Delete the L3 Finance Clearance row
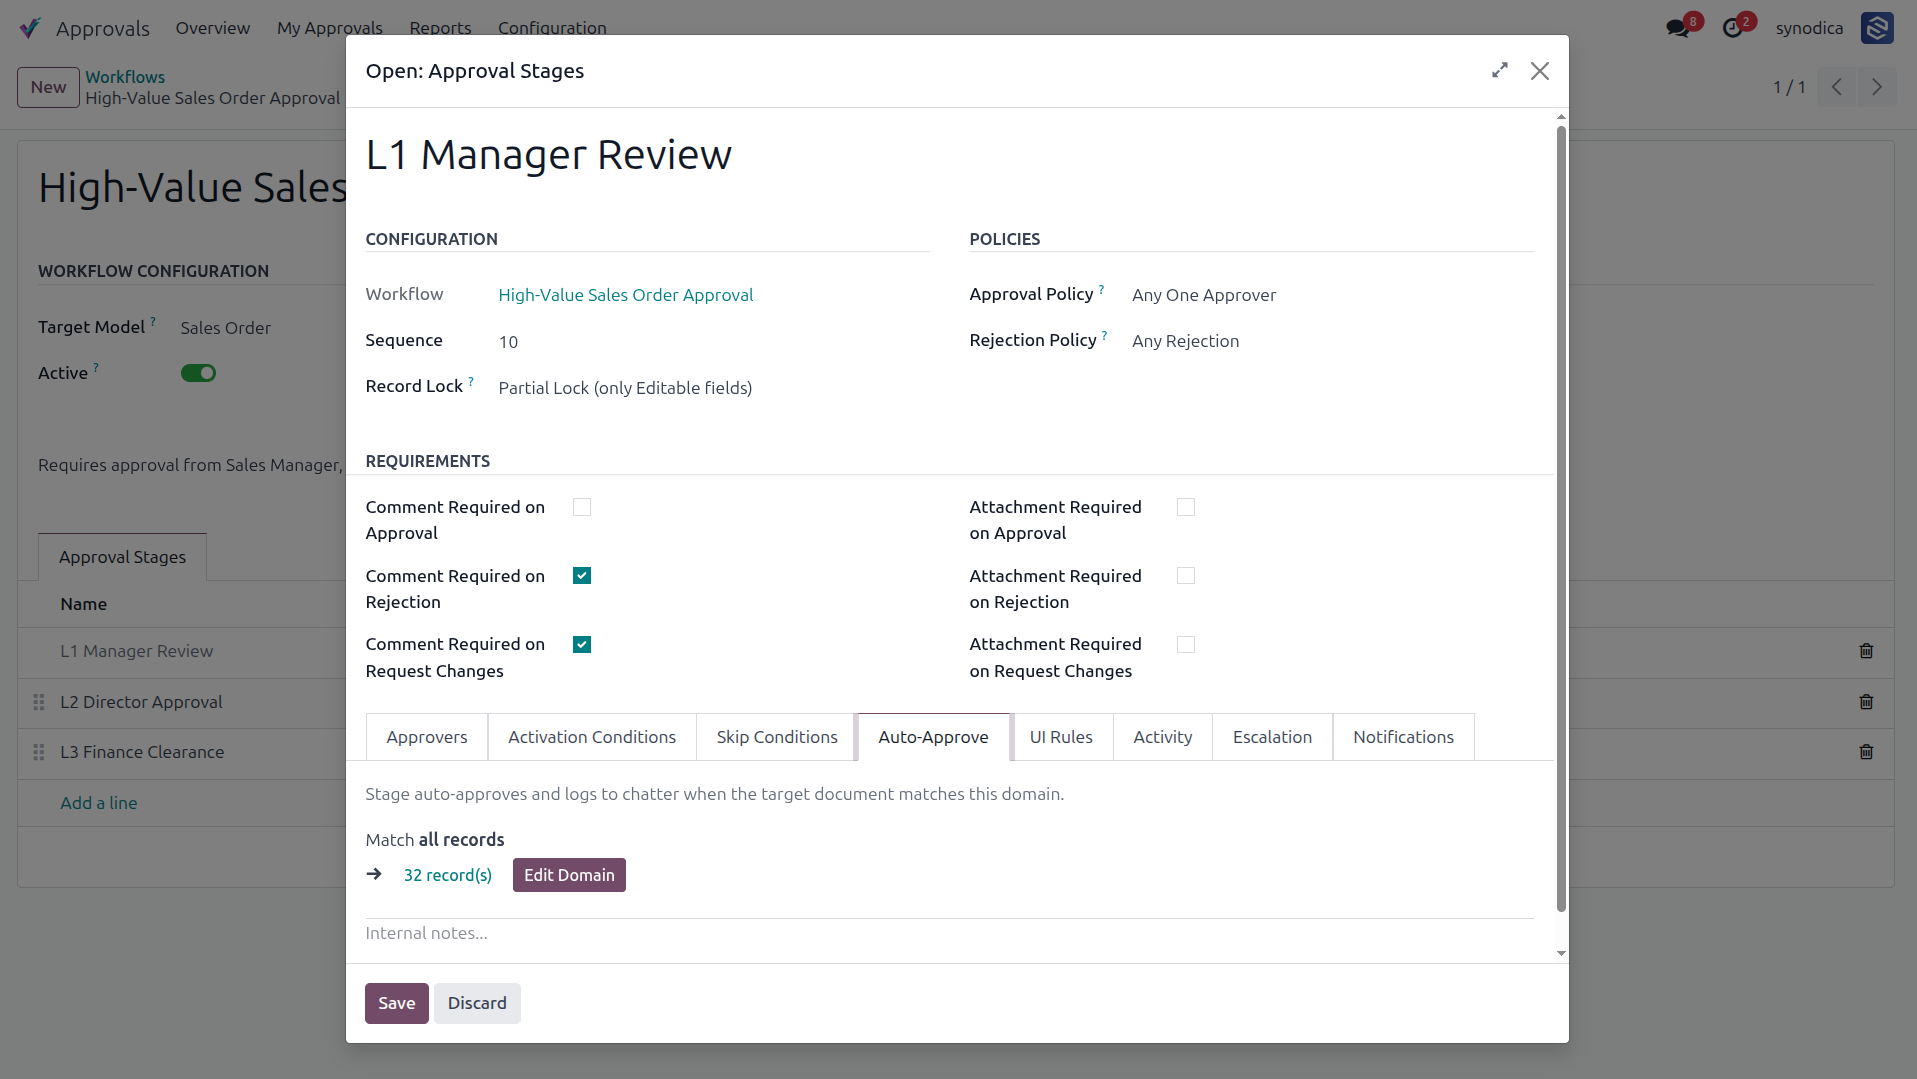1917x1079 pixels. [x=1866, y=752]
